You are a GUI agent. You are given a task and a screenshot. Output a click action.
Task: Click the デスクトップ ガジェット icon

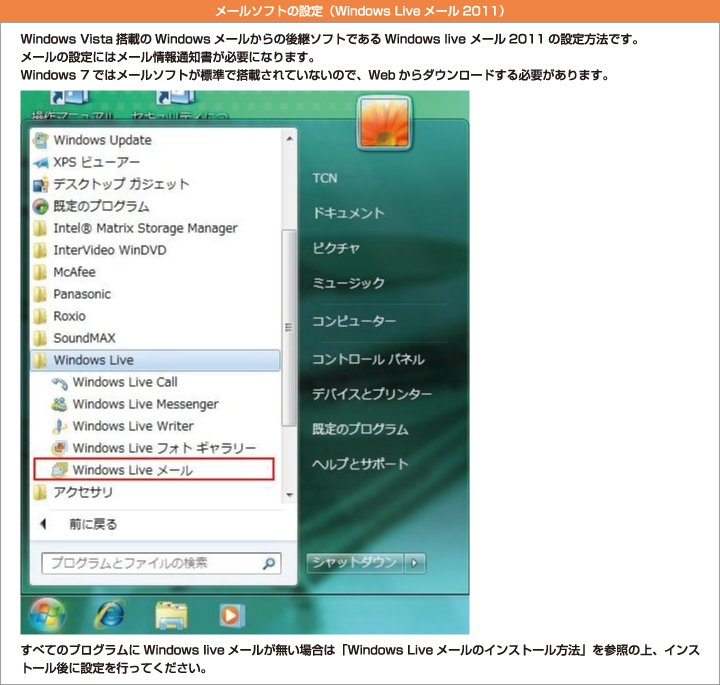40,184
